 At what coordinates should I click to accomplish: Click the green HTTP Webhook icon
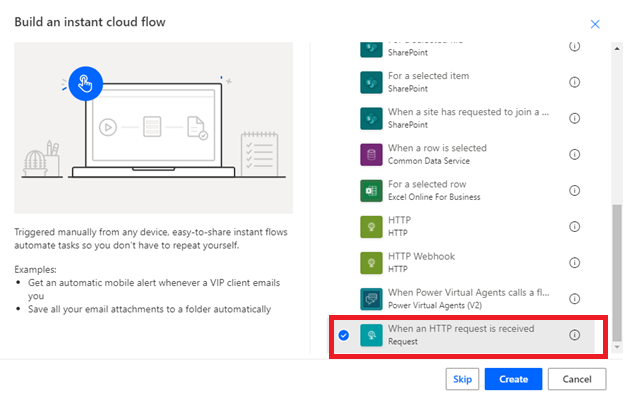pyautogui.click(x=371, y=263)
